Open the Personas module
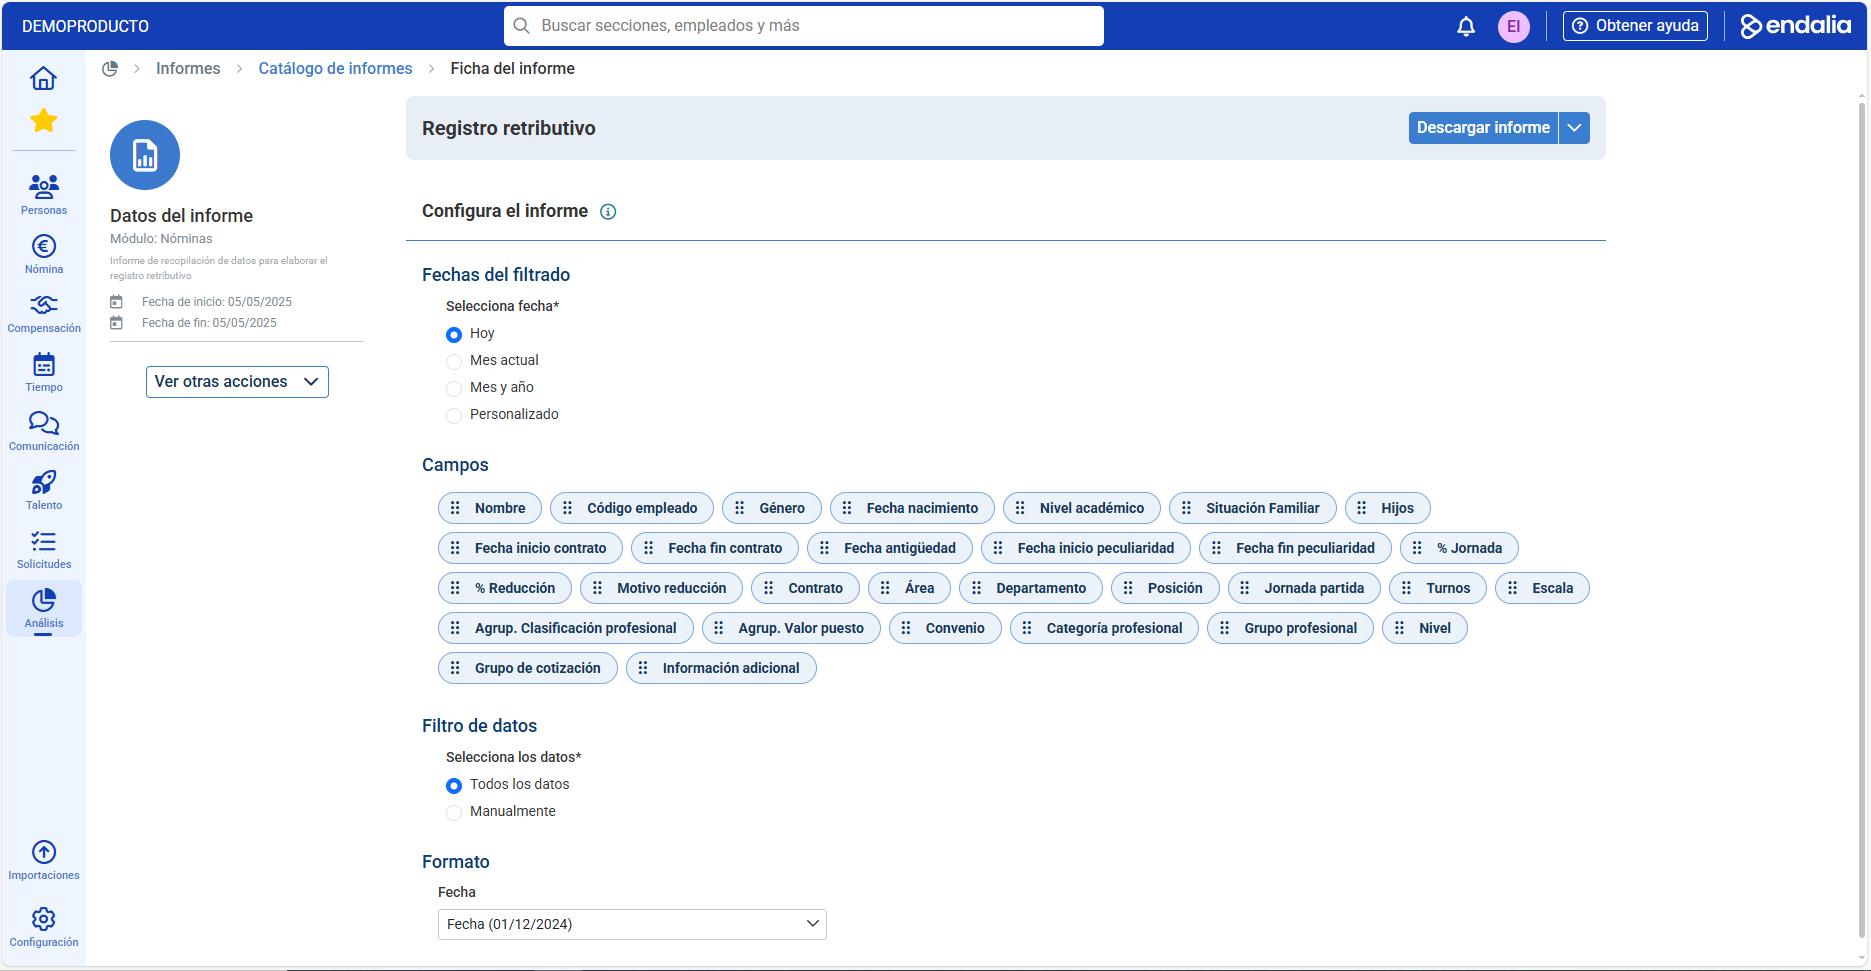The width and height of the screenshot is (1871, 971). click(44, 194)
